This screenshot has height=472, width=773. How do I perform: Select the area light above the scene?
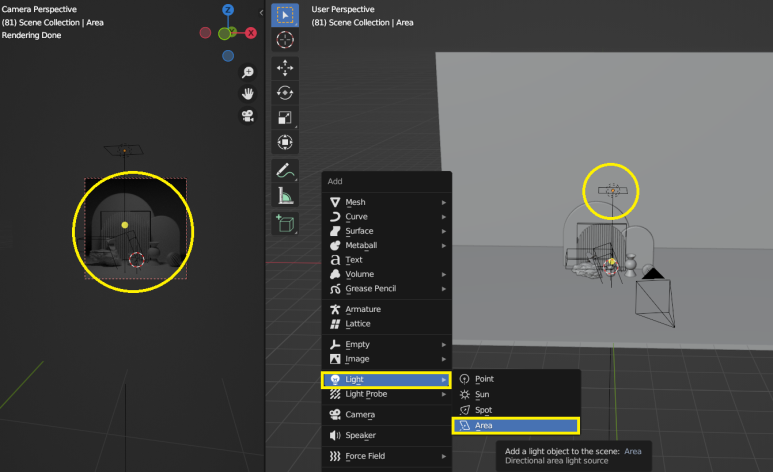[x=613, y=190]
